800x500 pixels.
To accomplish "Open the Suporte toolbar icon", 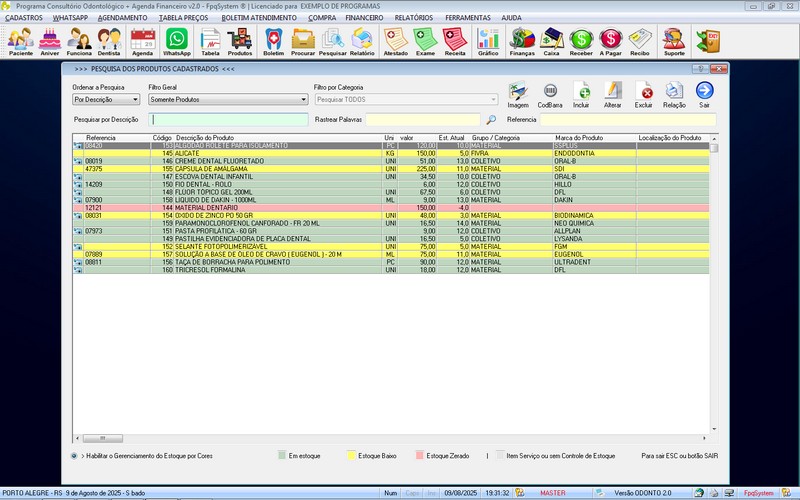I will pyautogui.click(x=674, y=40).
